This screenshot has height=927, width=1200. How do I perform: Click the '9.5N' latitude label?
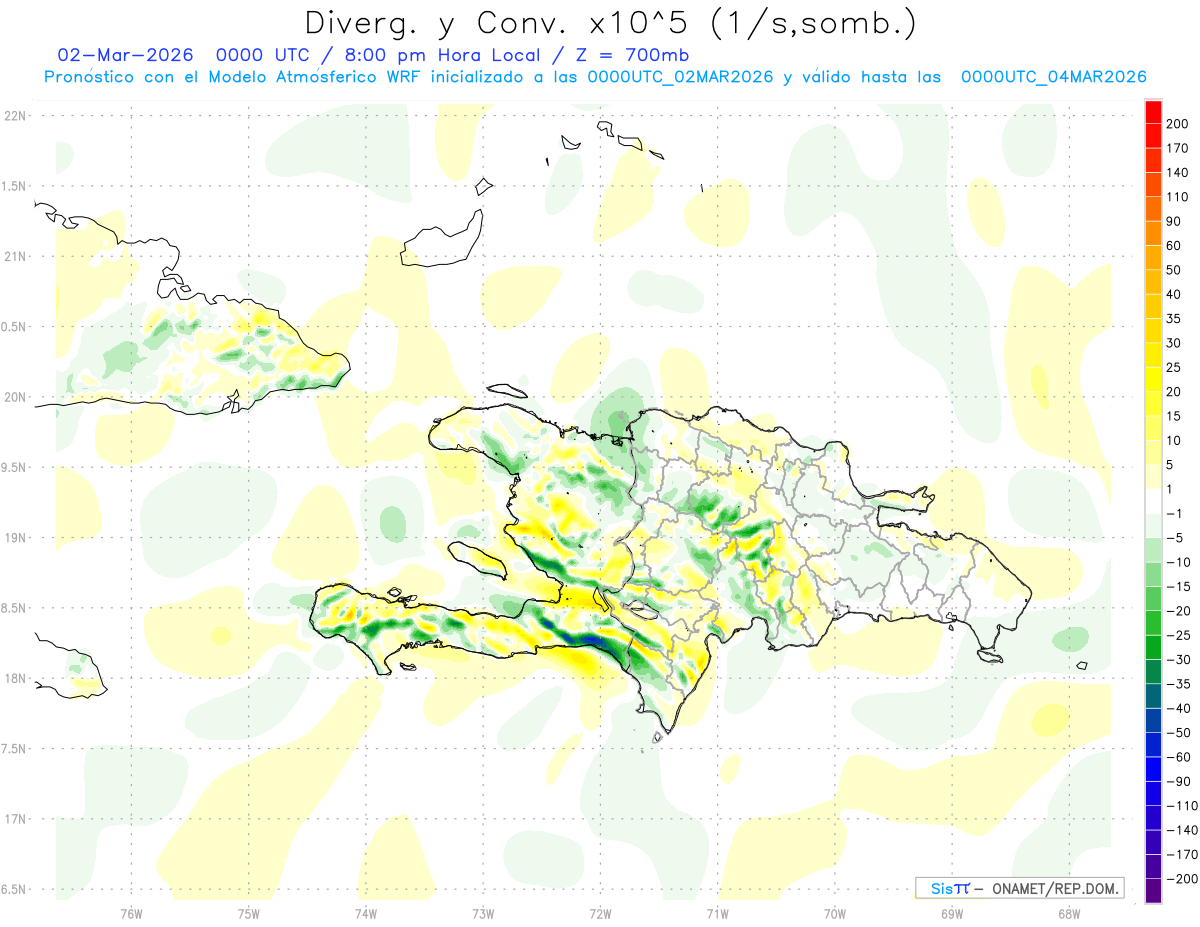[x=15, y=467]
